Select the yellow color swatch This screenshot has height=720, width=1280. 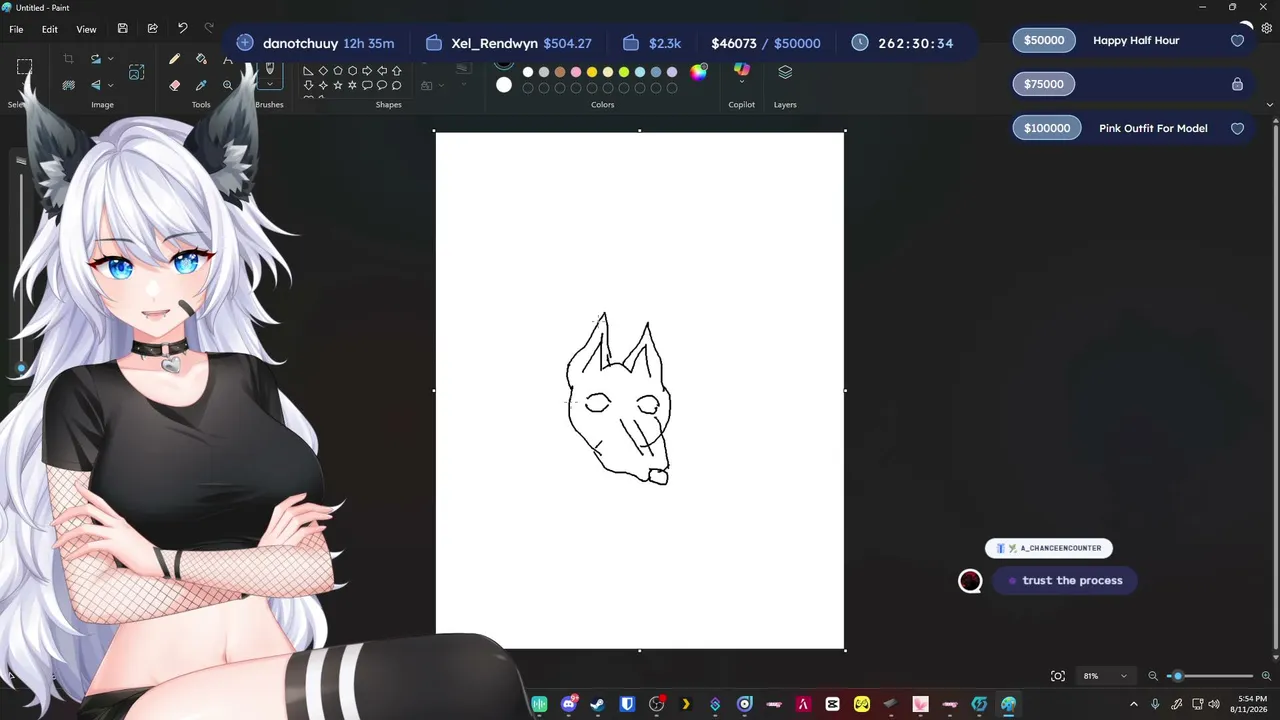click(x=592, y=72)
